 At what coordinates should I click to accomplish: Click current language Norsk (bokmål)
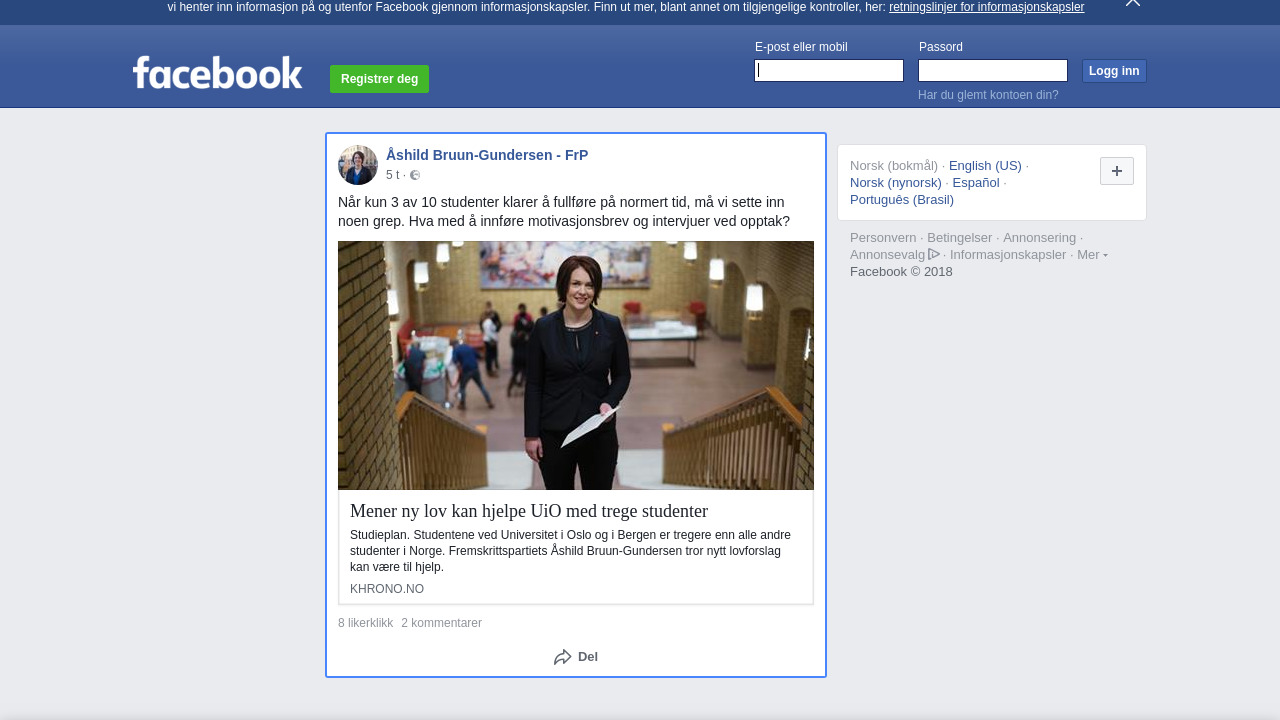pyautogui.click(x=894, y=166)
